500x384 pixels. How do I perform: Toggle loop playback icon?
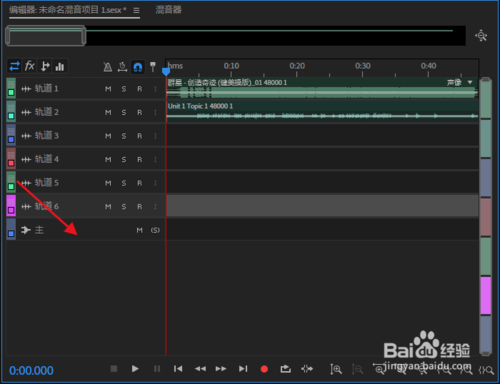[x=285, y=369]
